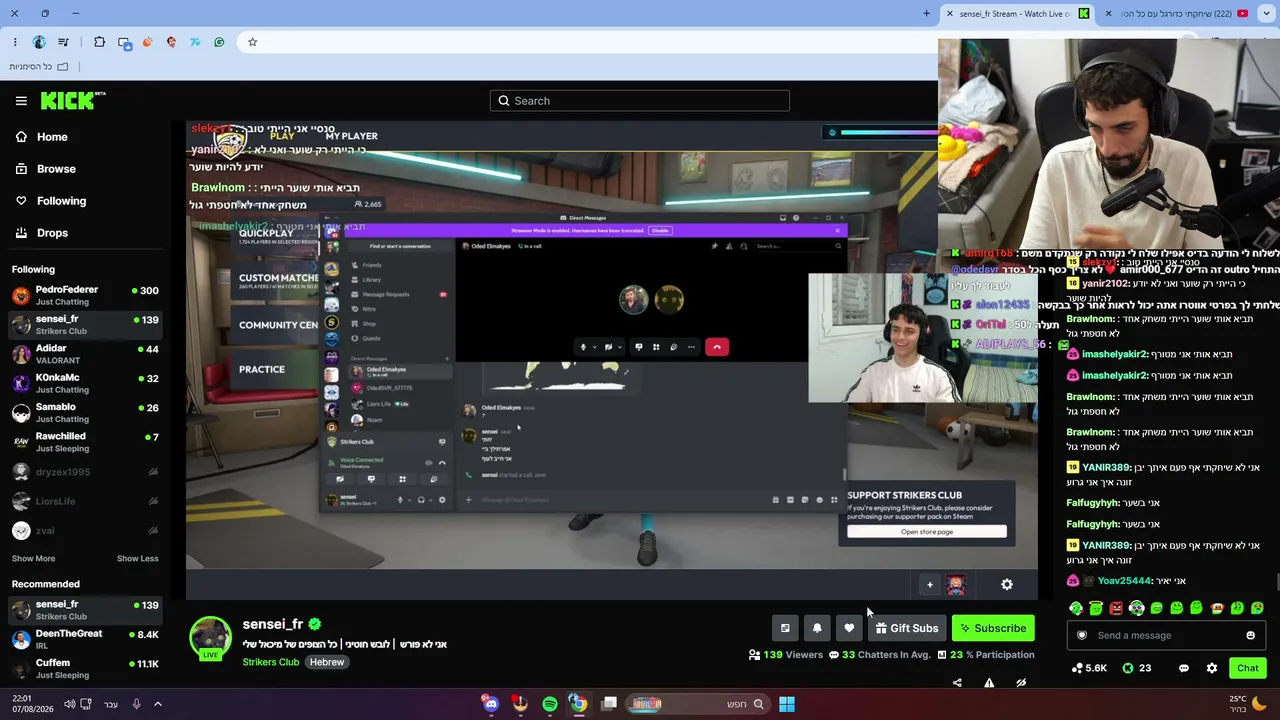Open the Kick sidebar hamburger menu
The height and width of the screenshot is (720, 1280).
click(x=21, y=101)
